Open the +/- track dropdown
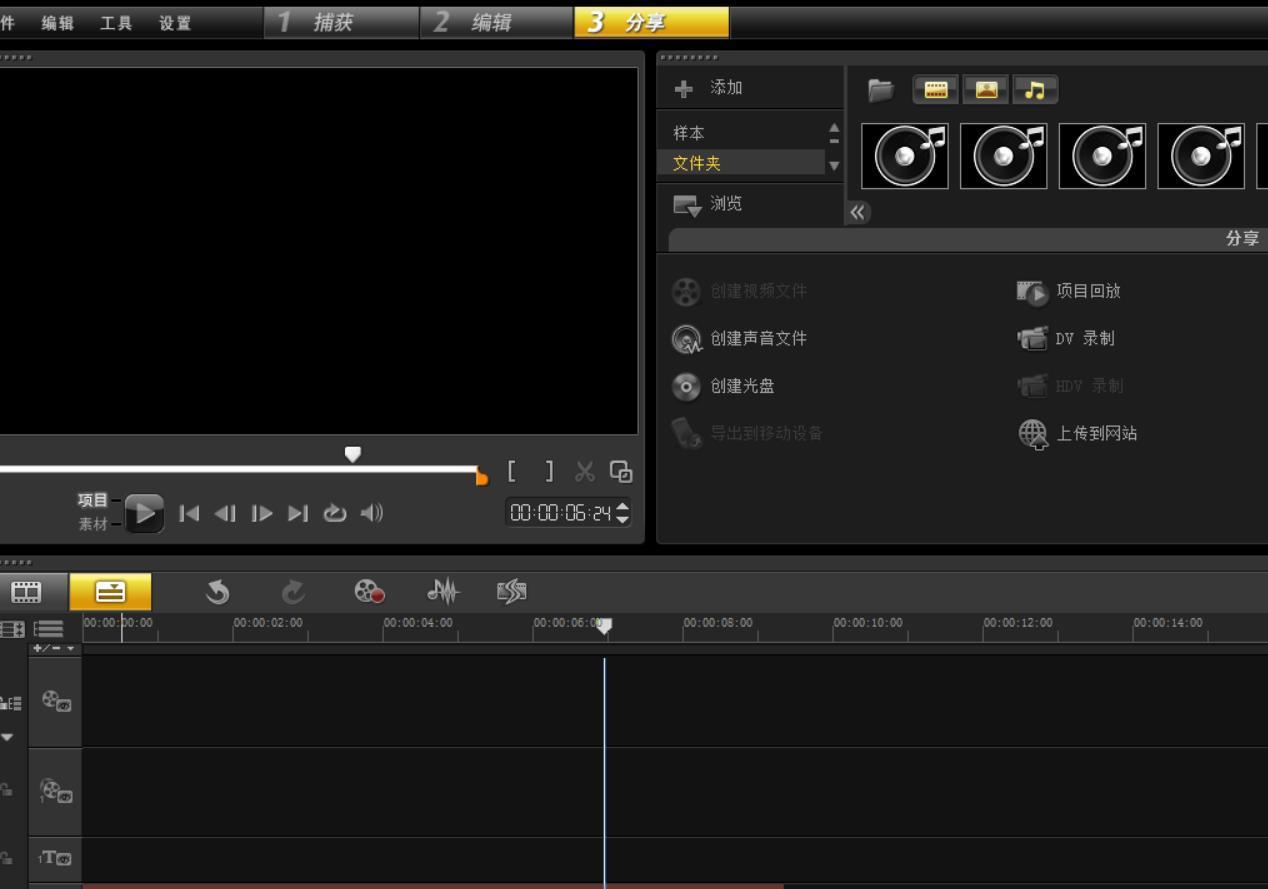Screen dimensions: 1268x889 point(54,649)
